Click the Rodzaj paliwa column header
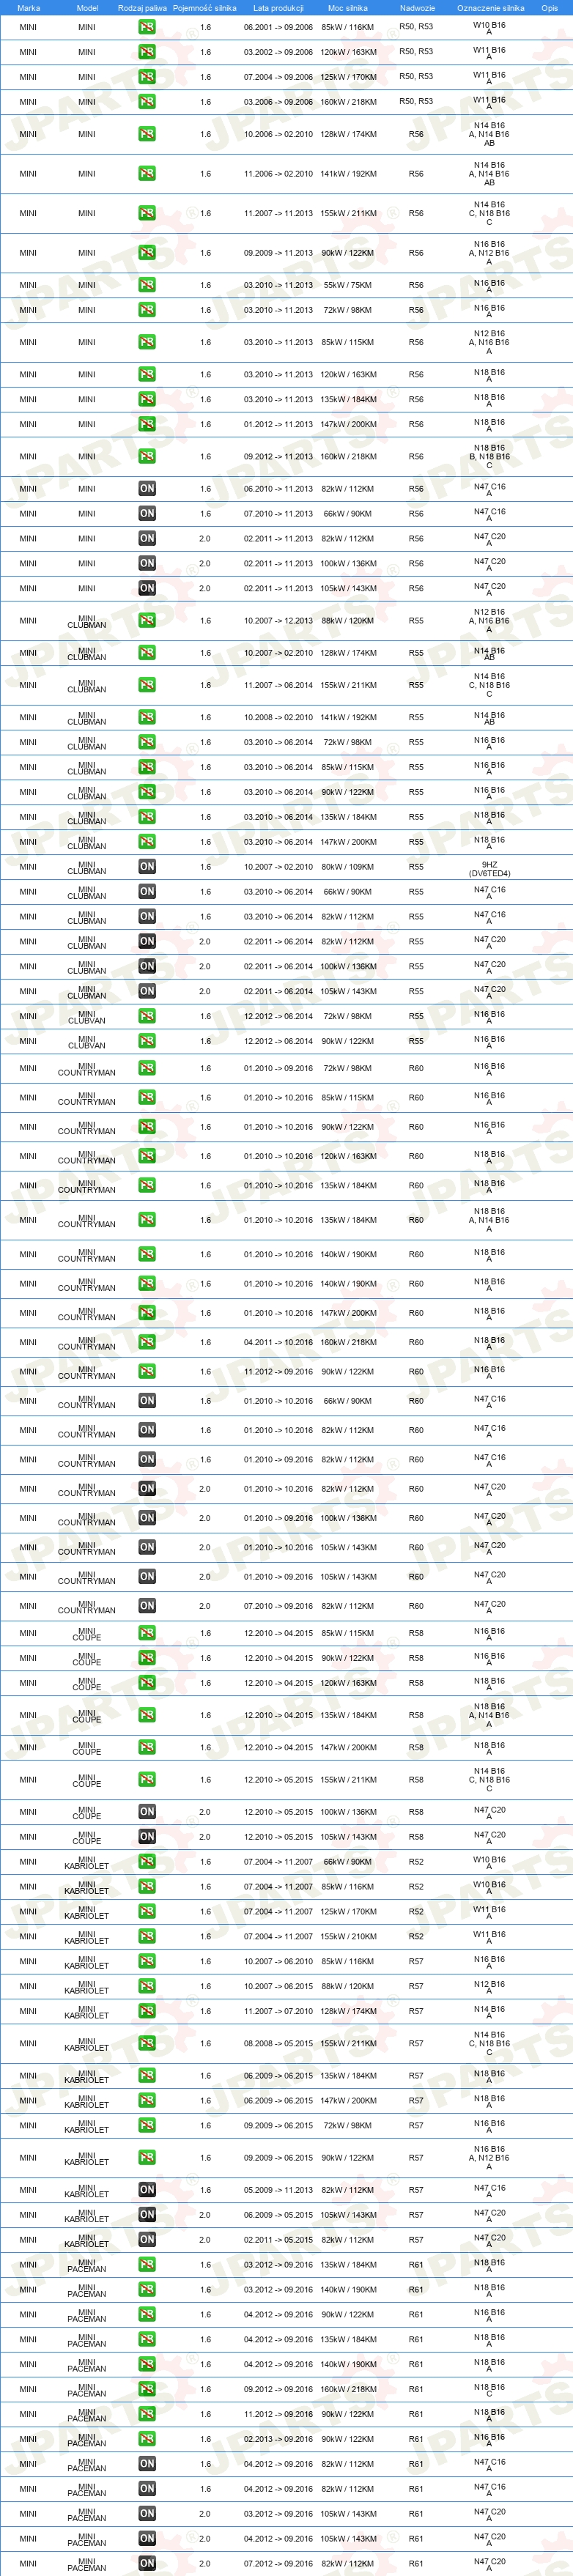The image size is (573, 2576). tap(142, 8)
